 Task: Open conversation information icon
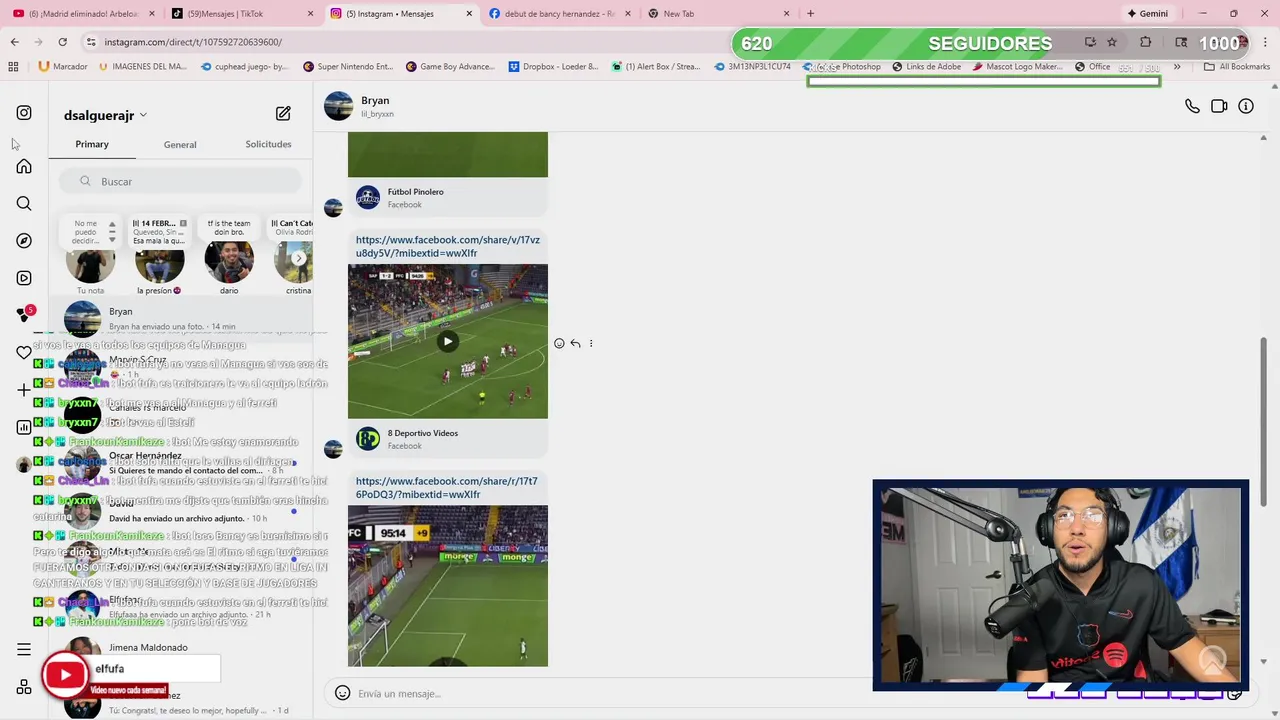[1246, 106]
